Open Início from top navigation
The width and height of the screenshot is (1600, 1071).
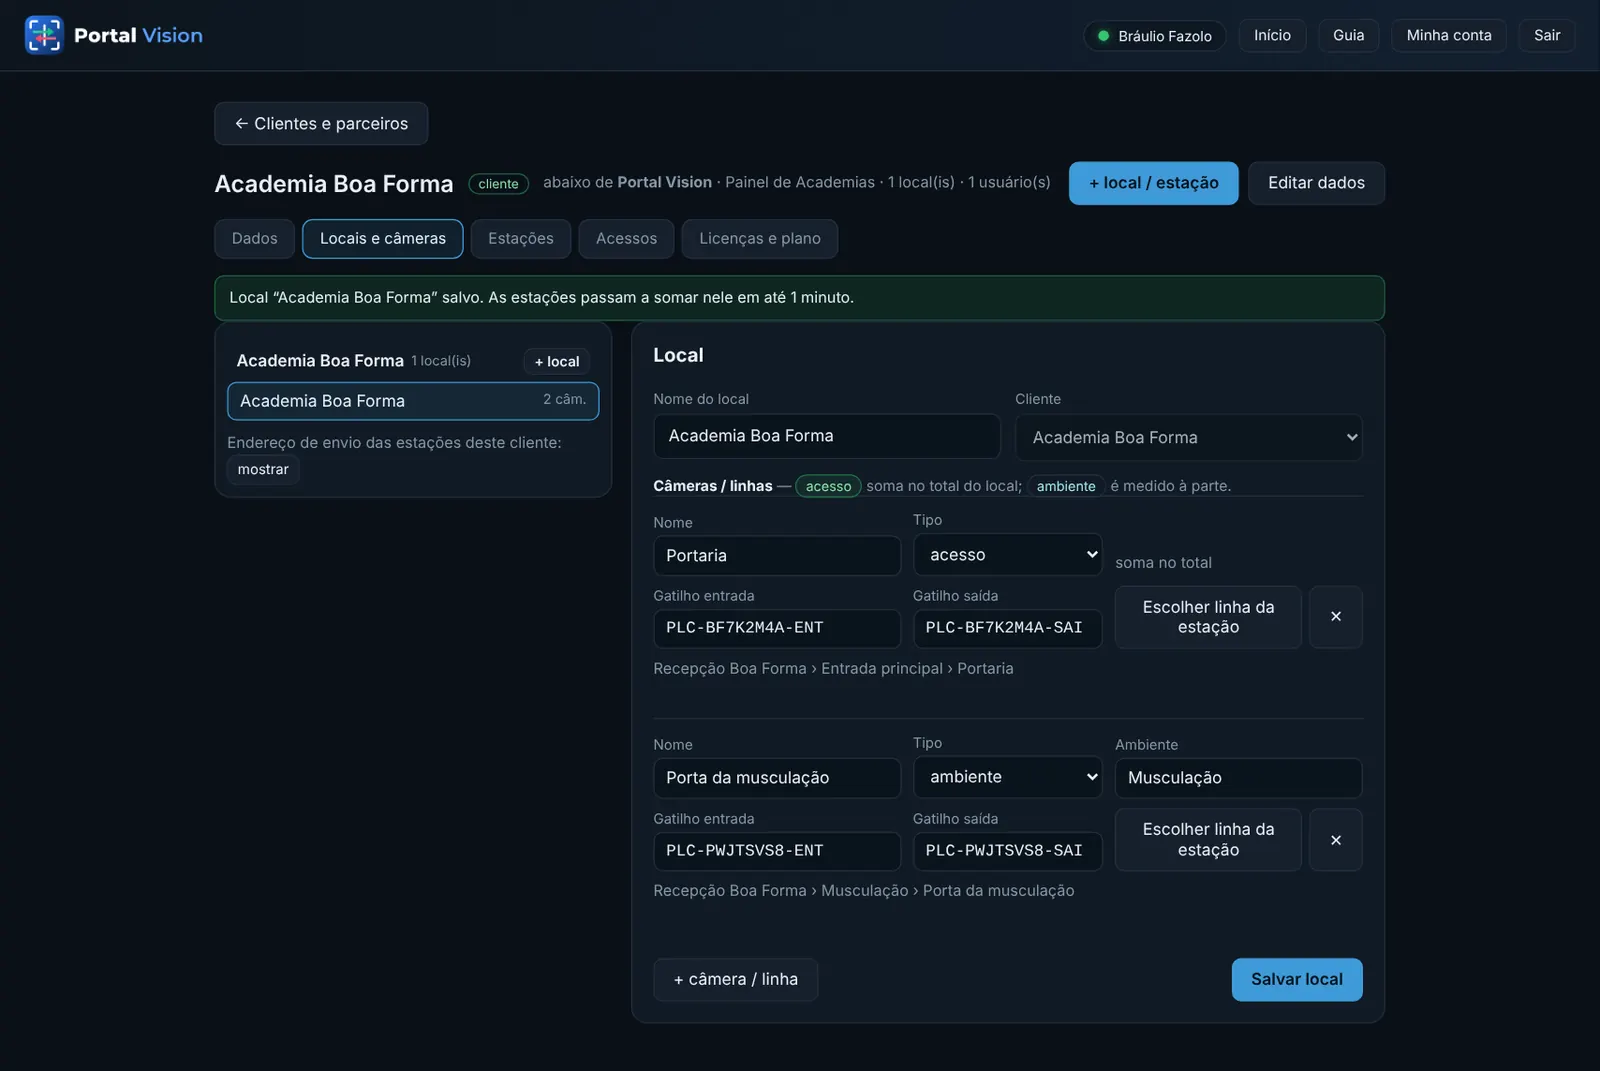[x=1272, y=35]
